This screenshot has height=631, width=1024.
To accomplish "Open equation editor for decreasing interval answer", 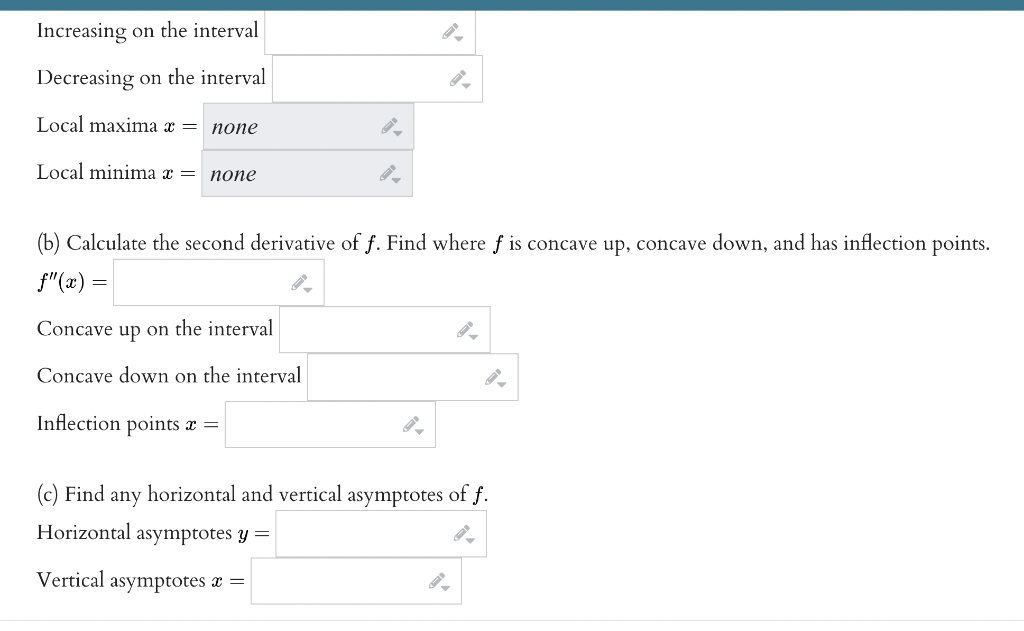I will [x=459, y=76].
